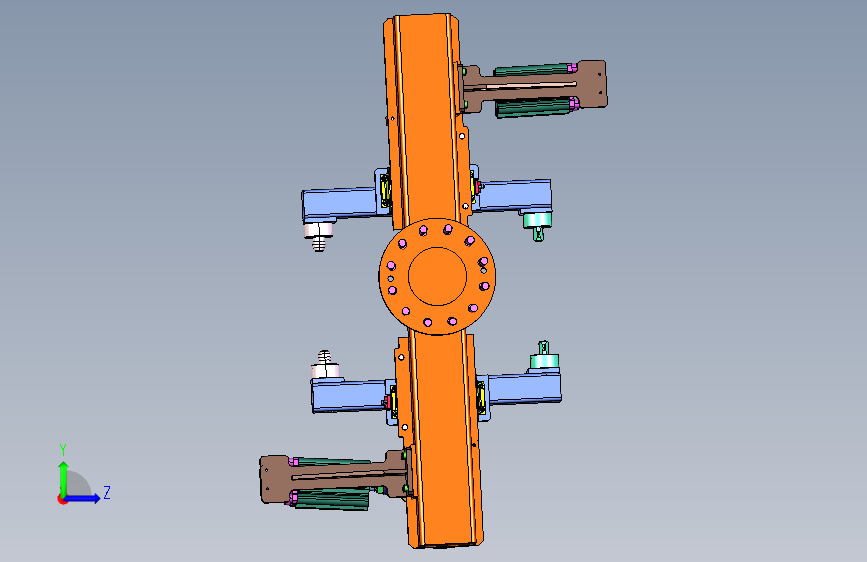Pick the lowest green cylinder on bottom-left clamp
The width and height of the screenshot is (867, 562).
(332, 499)
